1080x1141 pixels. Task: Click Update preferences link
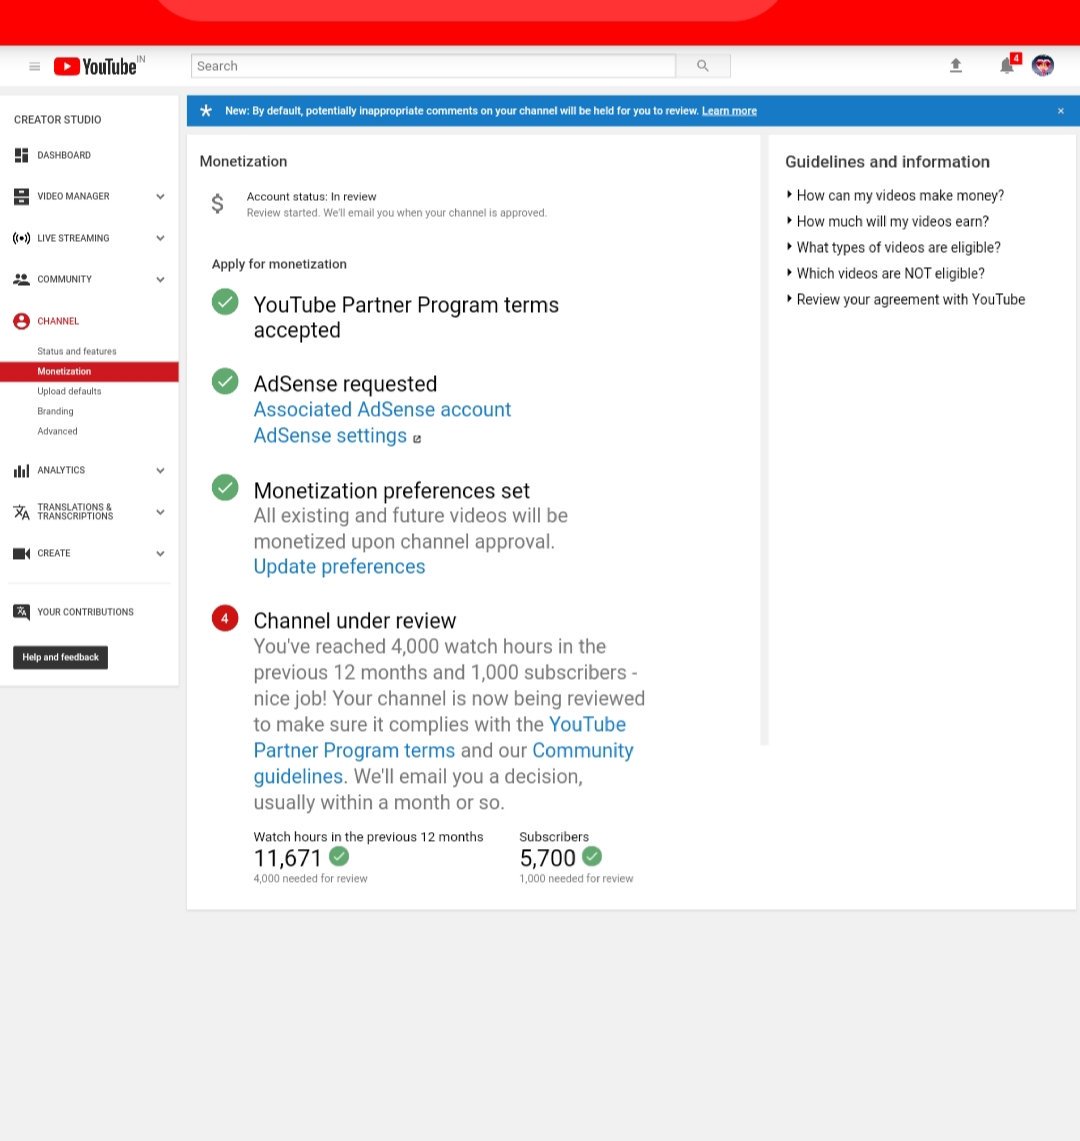tap(339, 567)
